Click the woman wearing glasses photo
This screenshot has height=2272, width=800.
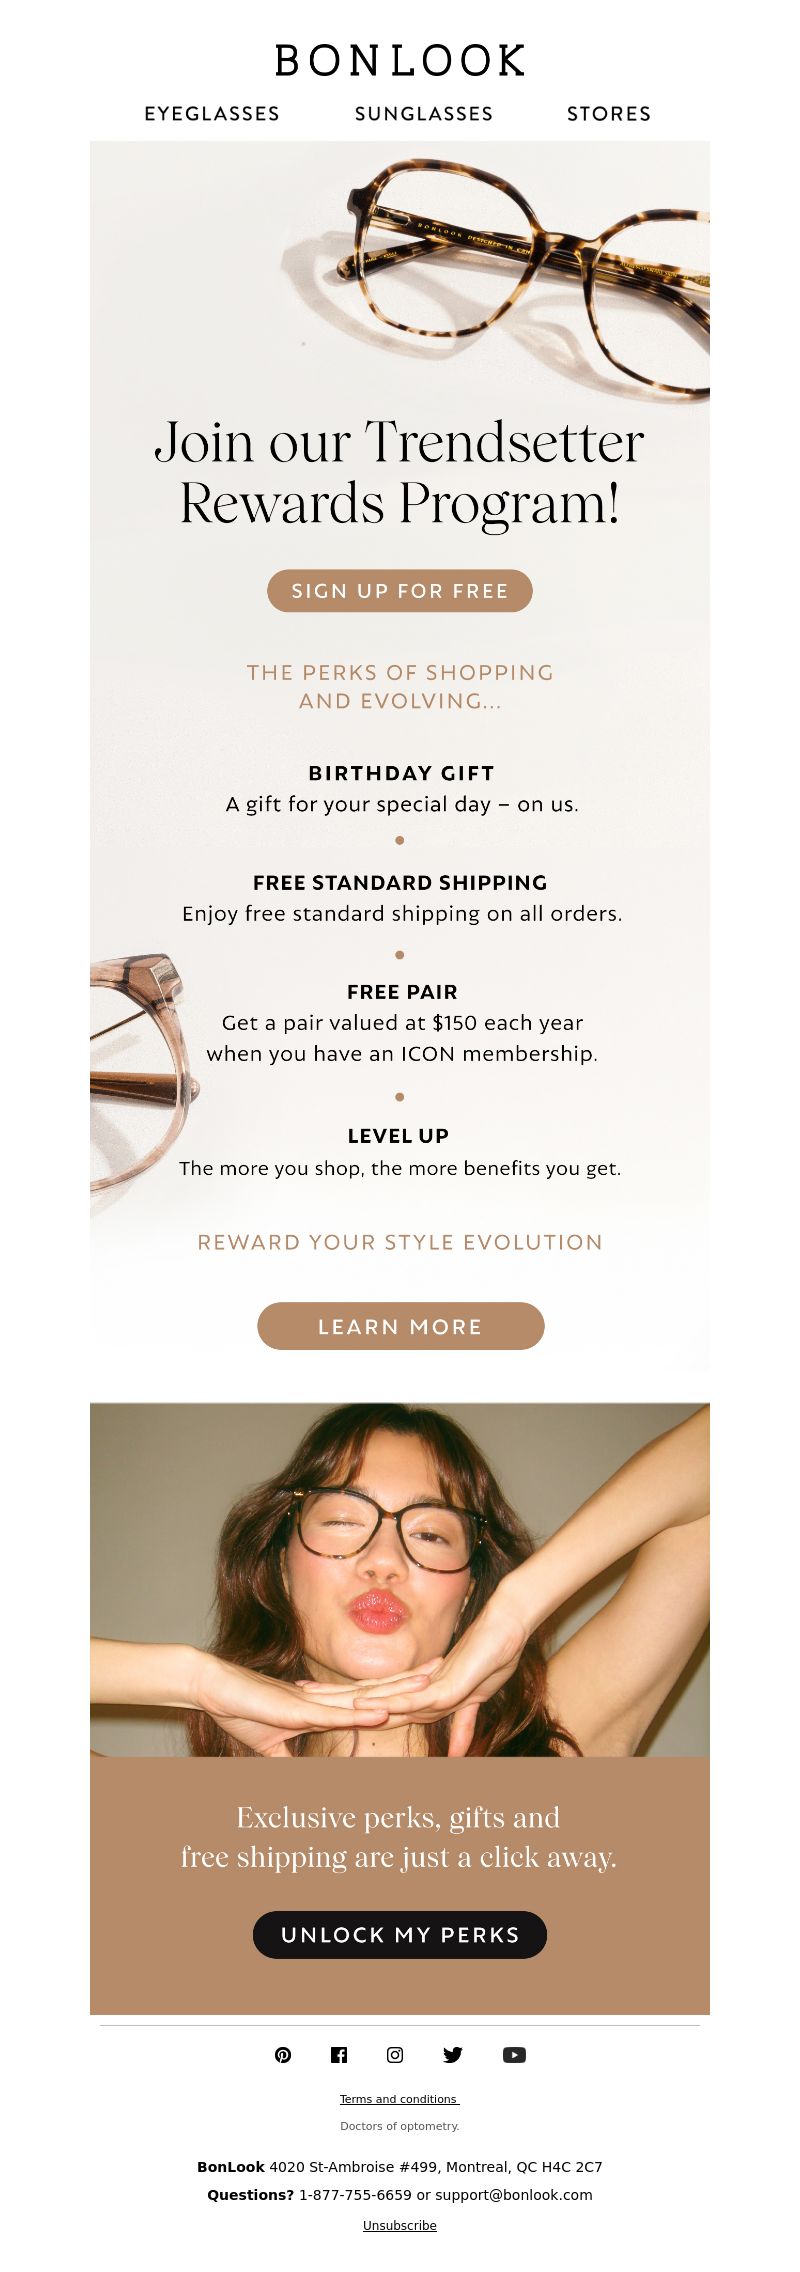click(x=400, y=1580)
